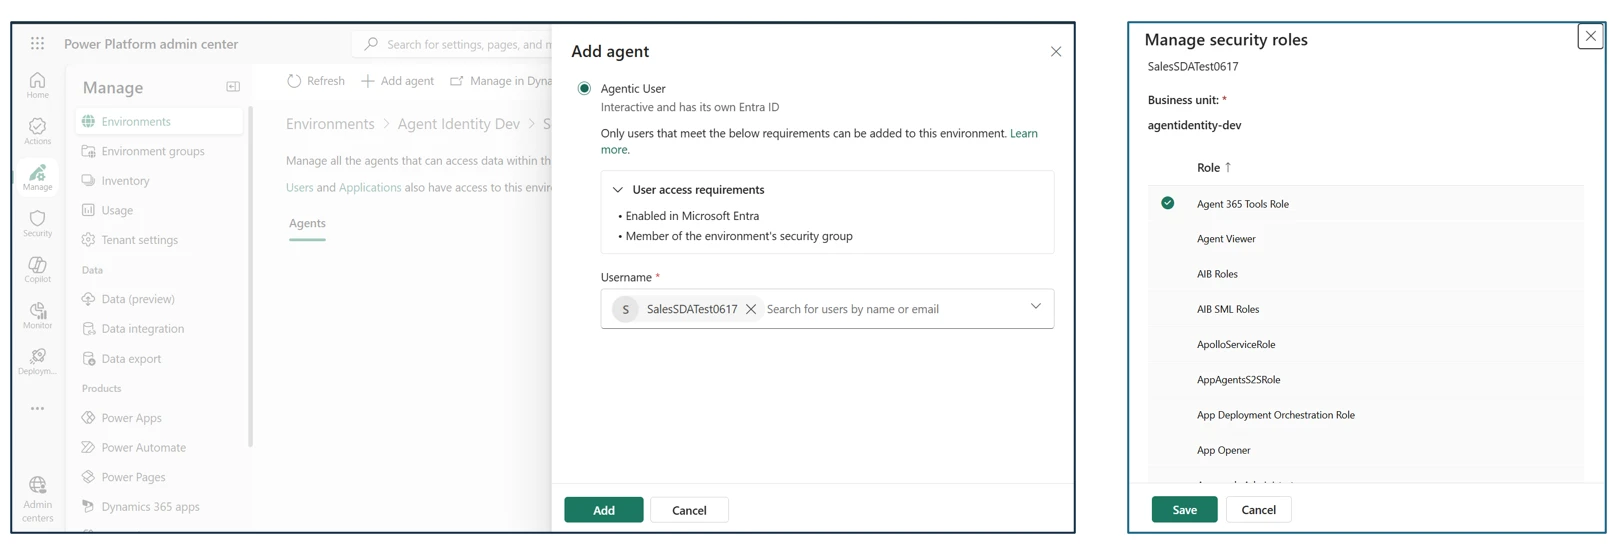This screenshot has width=1617, height=544.
Task: Select the Agent Viewer role
Action: pyautogui.click(x=1366, y=239)
